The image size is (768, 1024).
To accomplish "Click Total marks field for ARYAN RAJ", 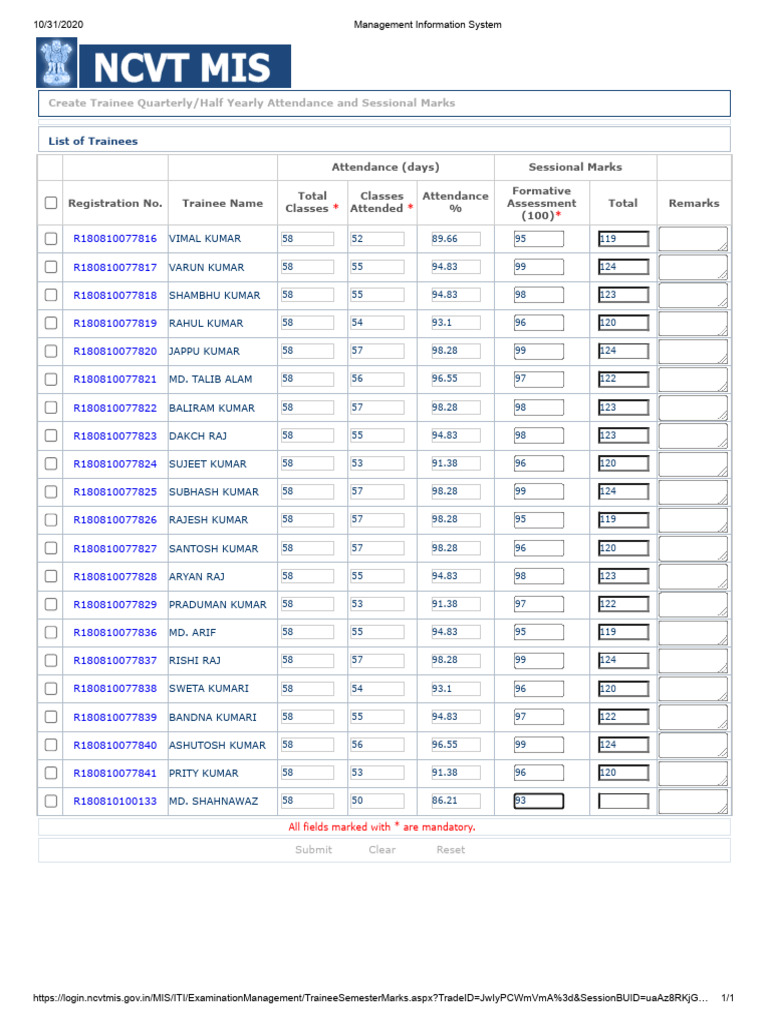I will pos(624,577).
